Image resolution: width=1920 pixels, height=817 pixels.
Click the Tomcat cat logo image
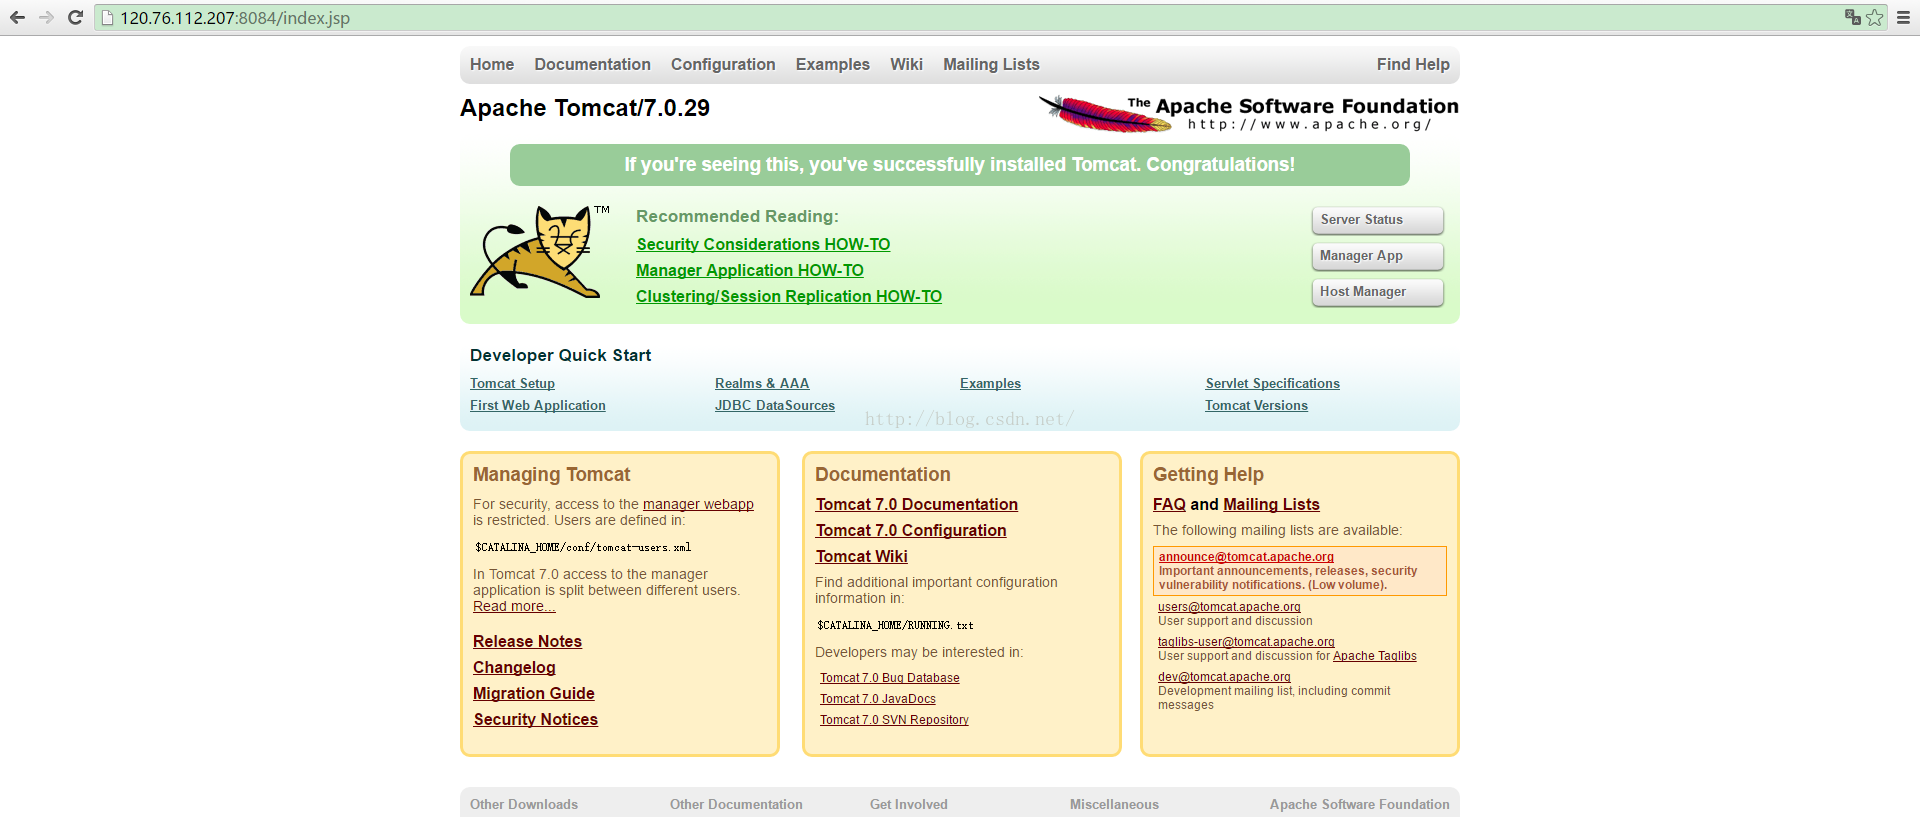tap(540, 252)
